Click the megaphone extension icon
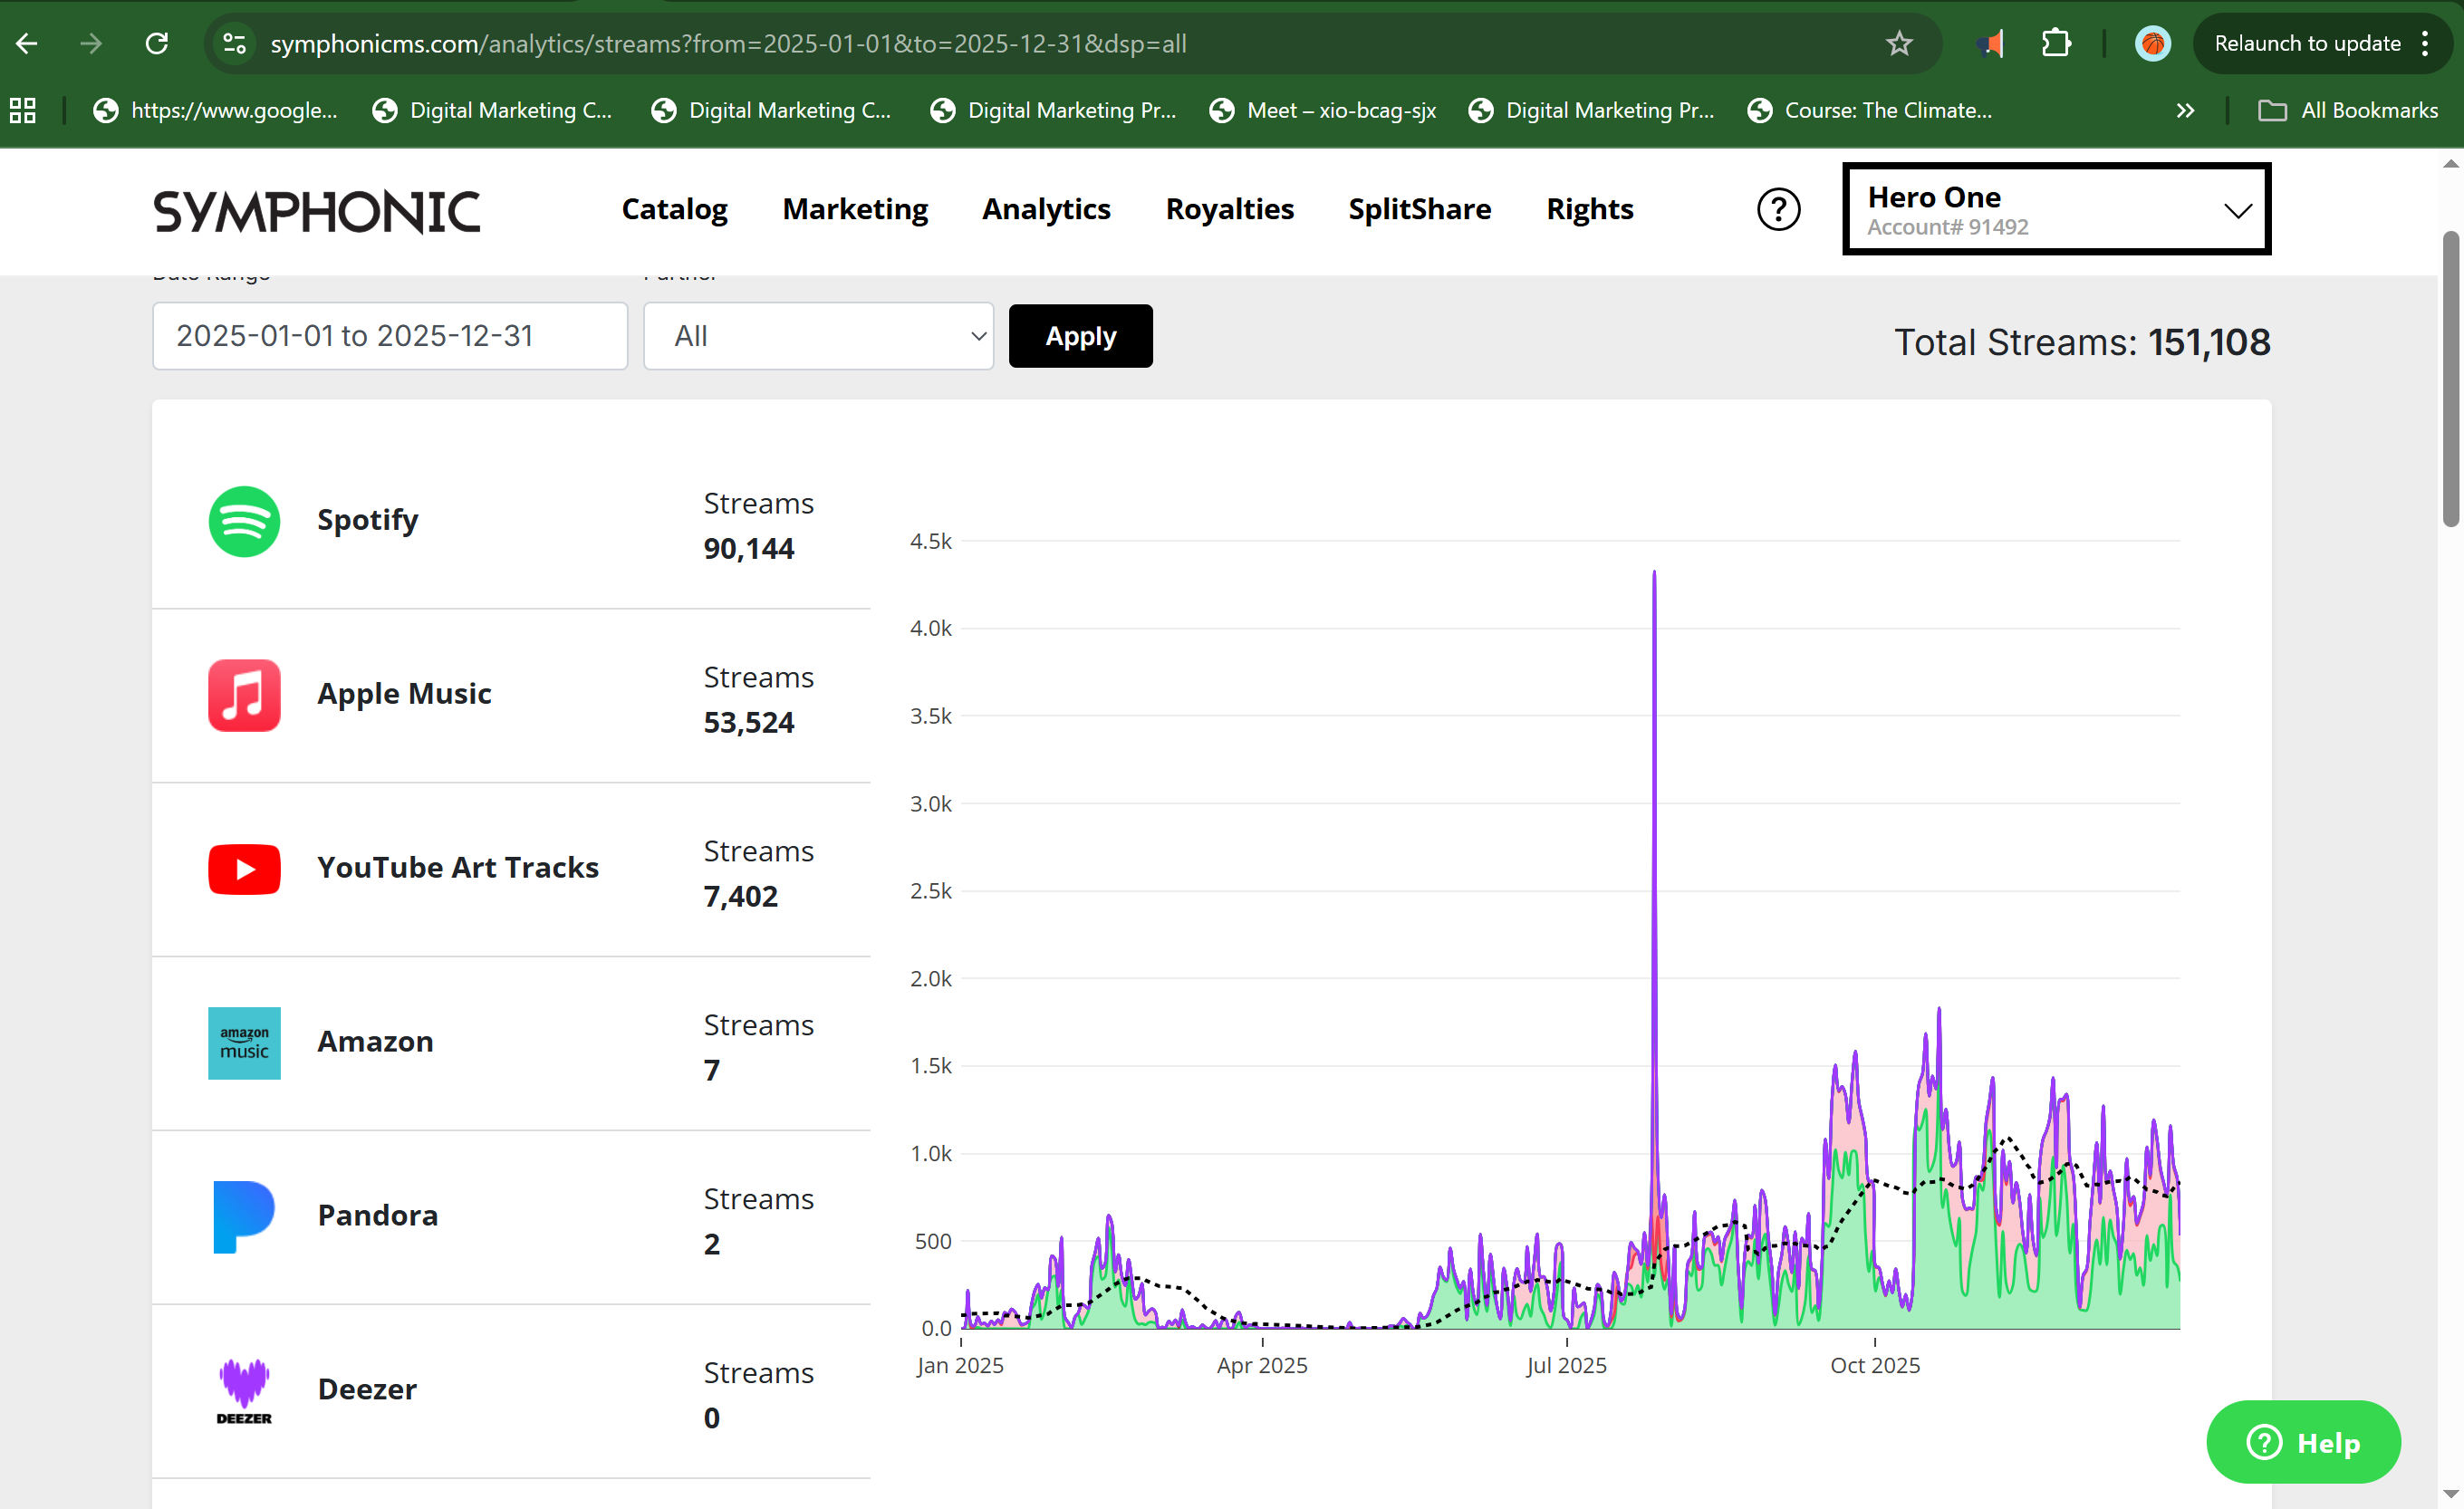Viewport: 2464px width, 1509px height. click(x=1990, y=43)
